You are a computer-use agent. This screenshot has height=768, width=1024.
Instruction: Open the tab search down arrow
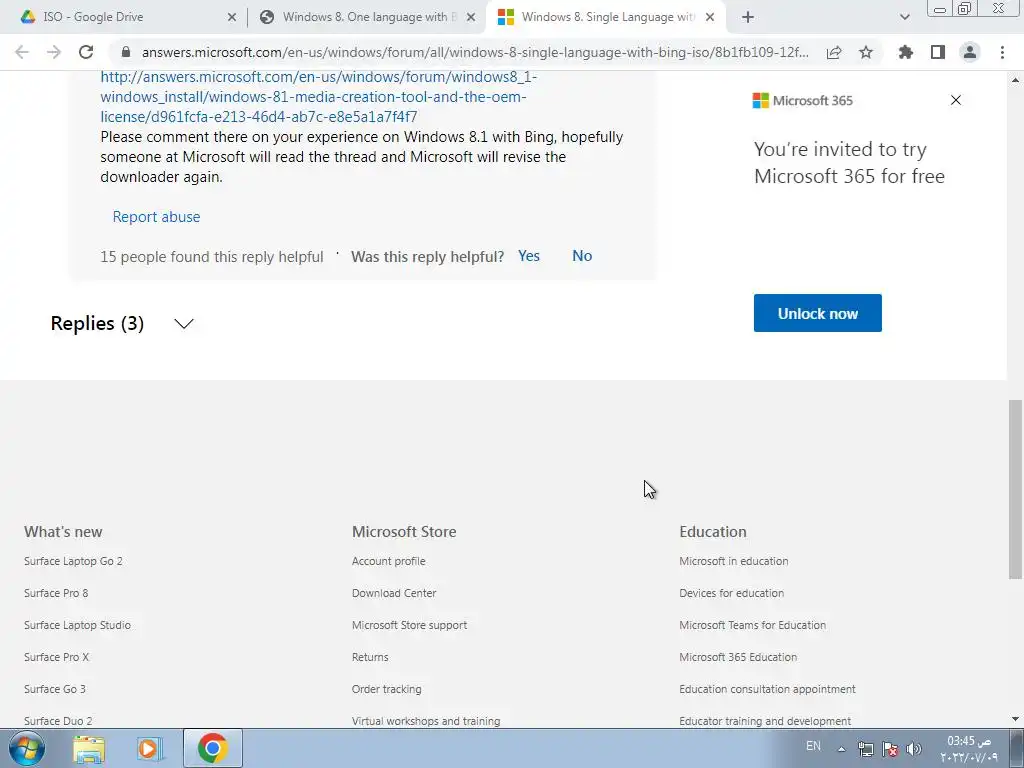coord(904,17)
